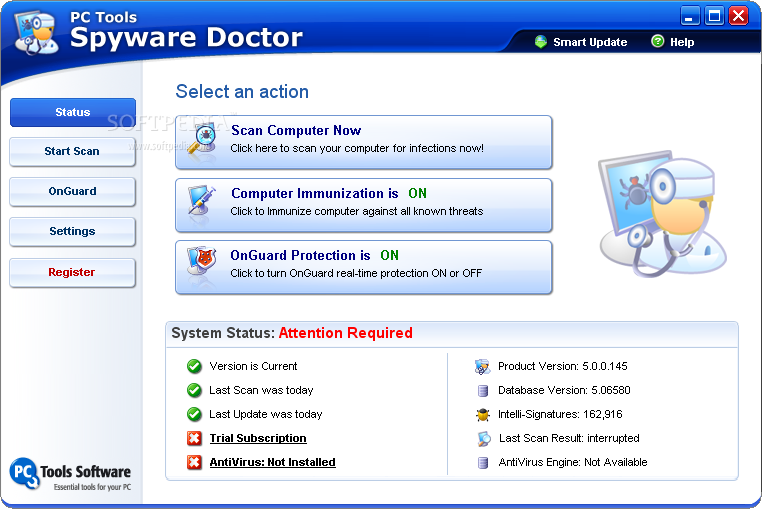Click the Intelli-Signatures bug icon

(x=483, y=414)
